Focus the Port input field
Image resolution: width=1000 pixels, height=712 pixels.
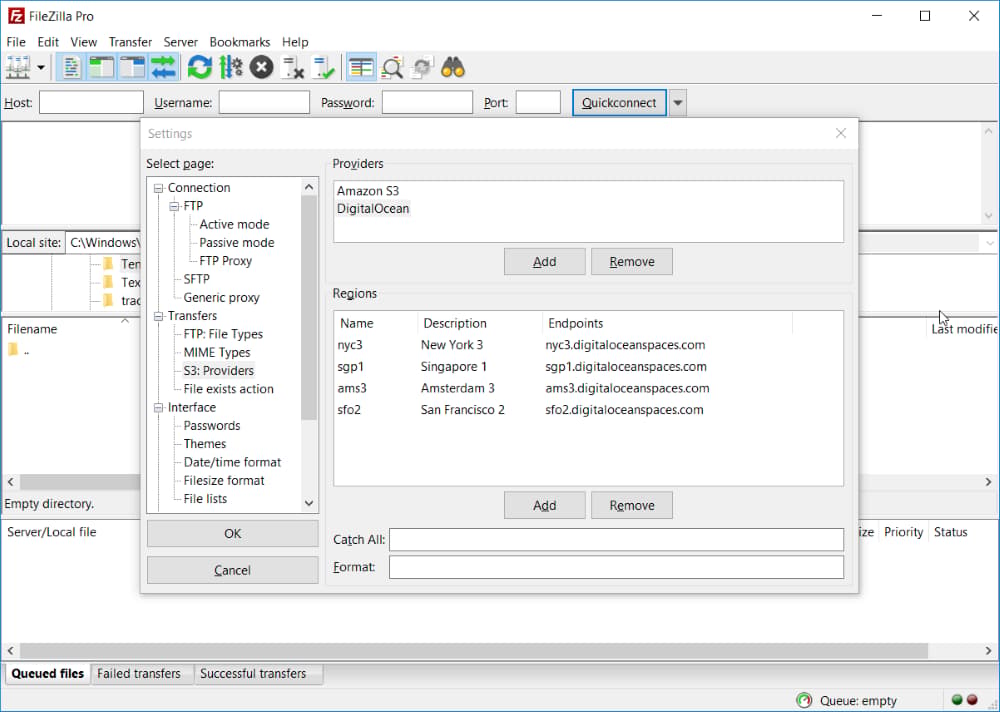click(538, 102)
